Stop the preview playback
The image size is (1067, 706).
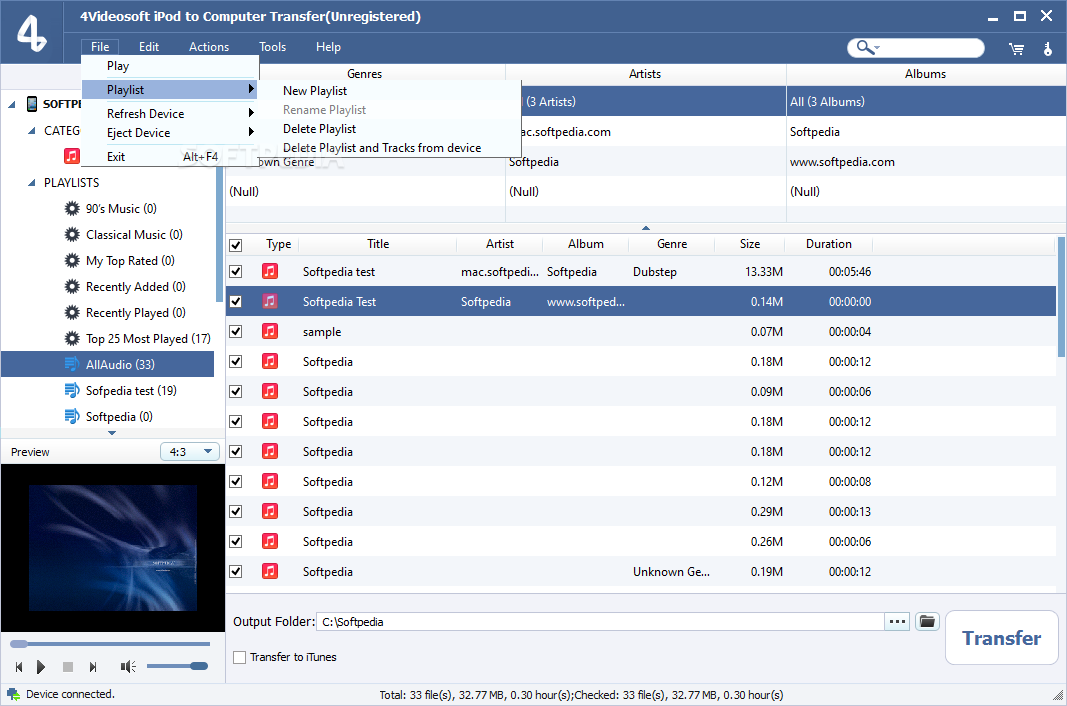67,667
